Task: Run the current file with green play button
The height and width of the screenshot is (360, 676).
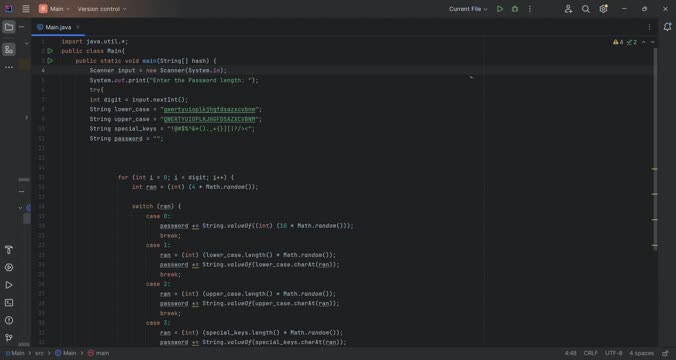Action: point(500,9)
